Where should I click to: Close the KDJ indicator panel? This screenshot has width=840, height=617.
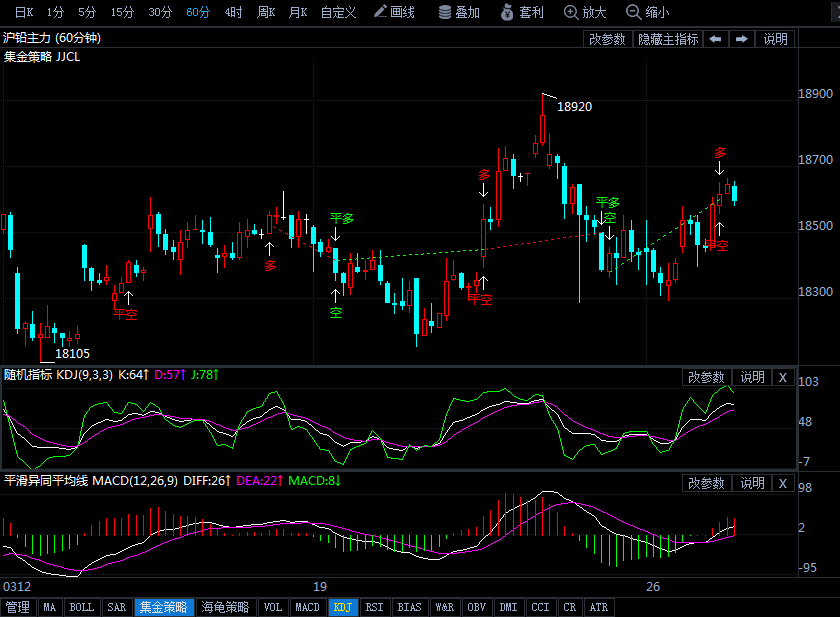coord(783,377)
